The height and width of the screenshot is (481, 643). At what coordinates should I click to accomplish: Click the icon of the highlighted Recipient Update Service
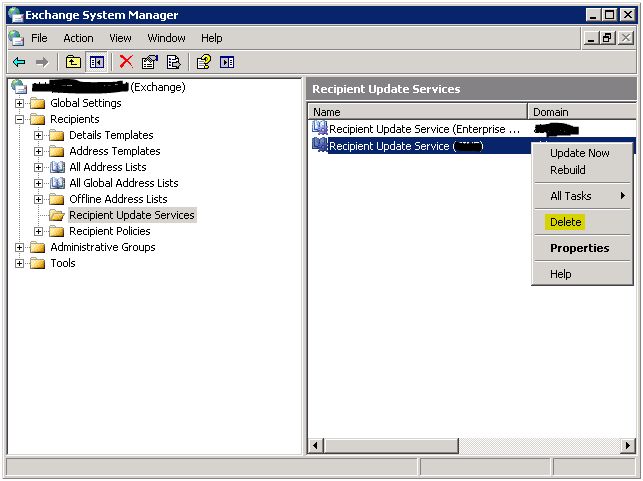point(320,145)
